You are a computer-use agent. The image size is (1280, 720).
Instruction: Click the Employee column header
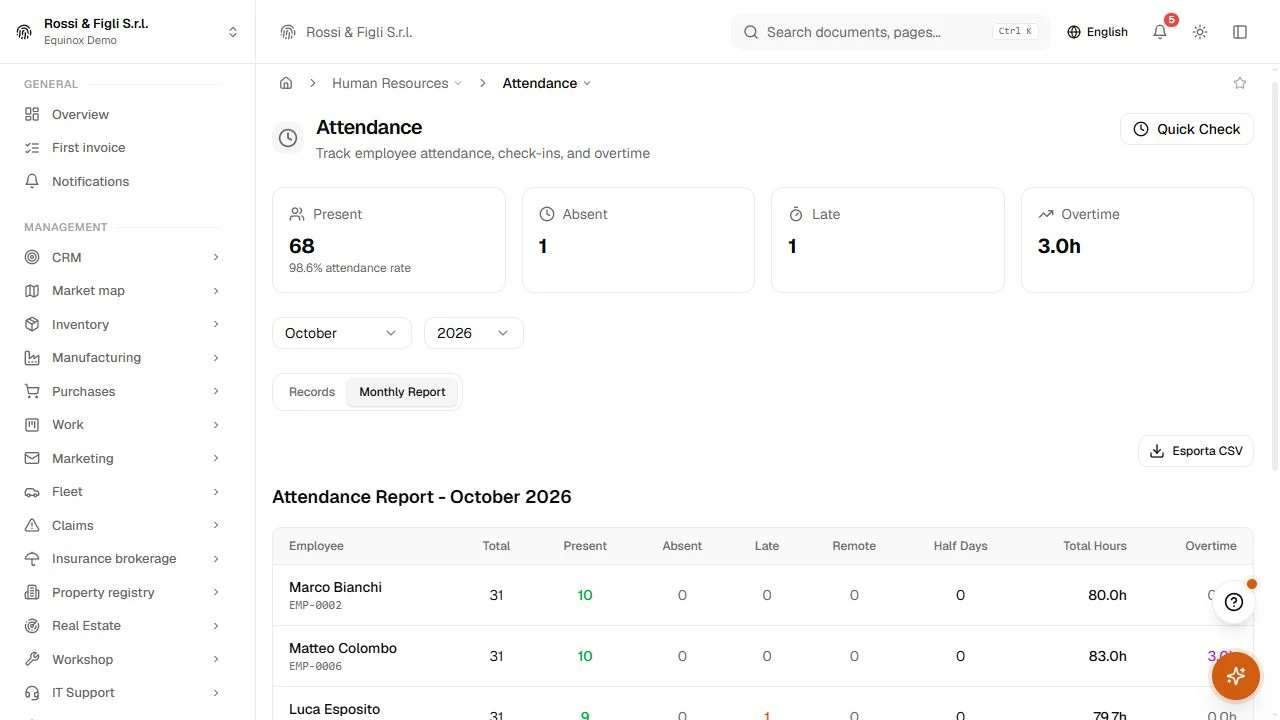point(316,546)
